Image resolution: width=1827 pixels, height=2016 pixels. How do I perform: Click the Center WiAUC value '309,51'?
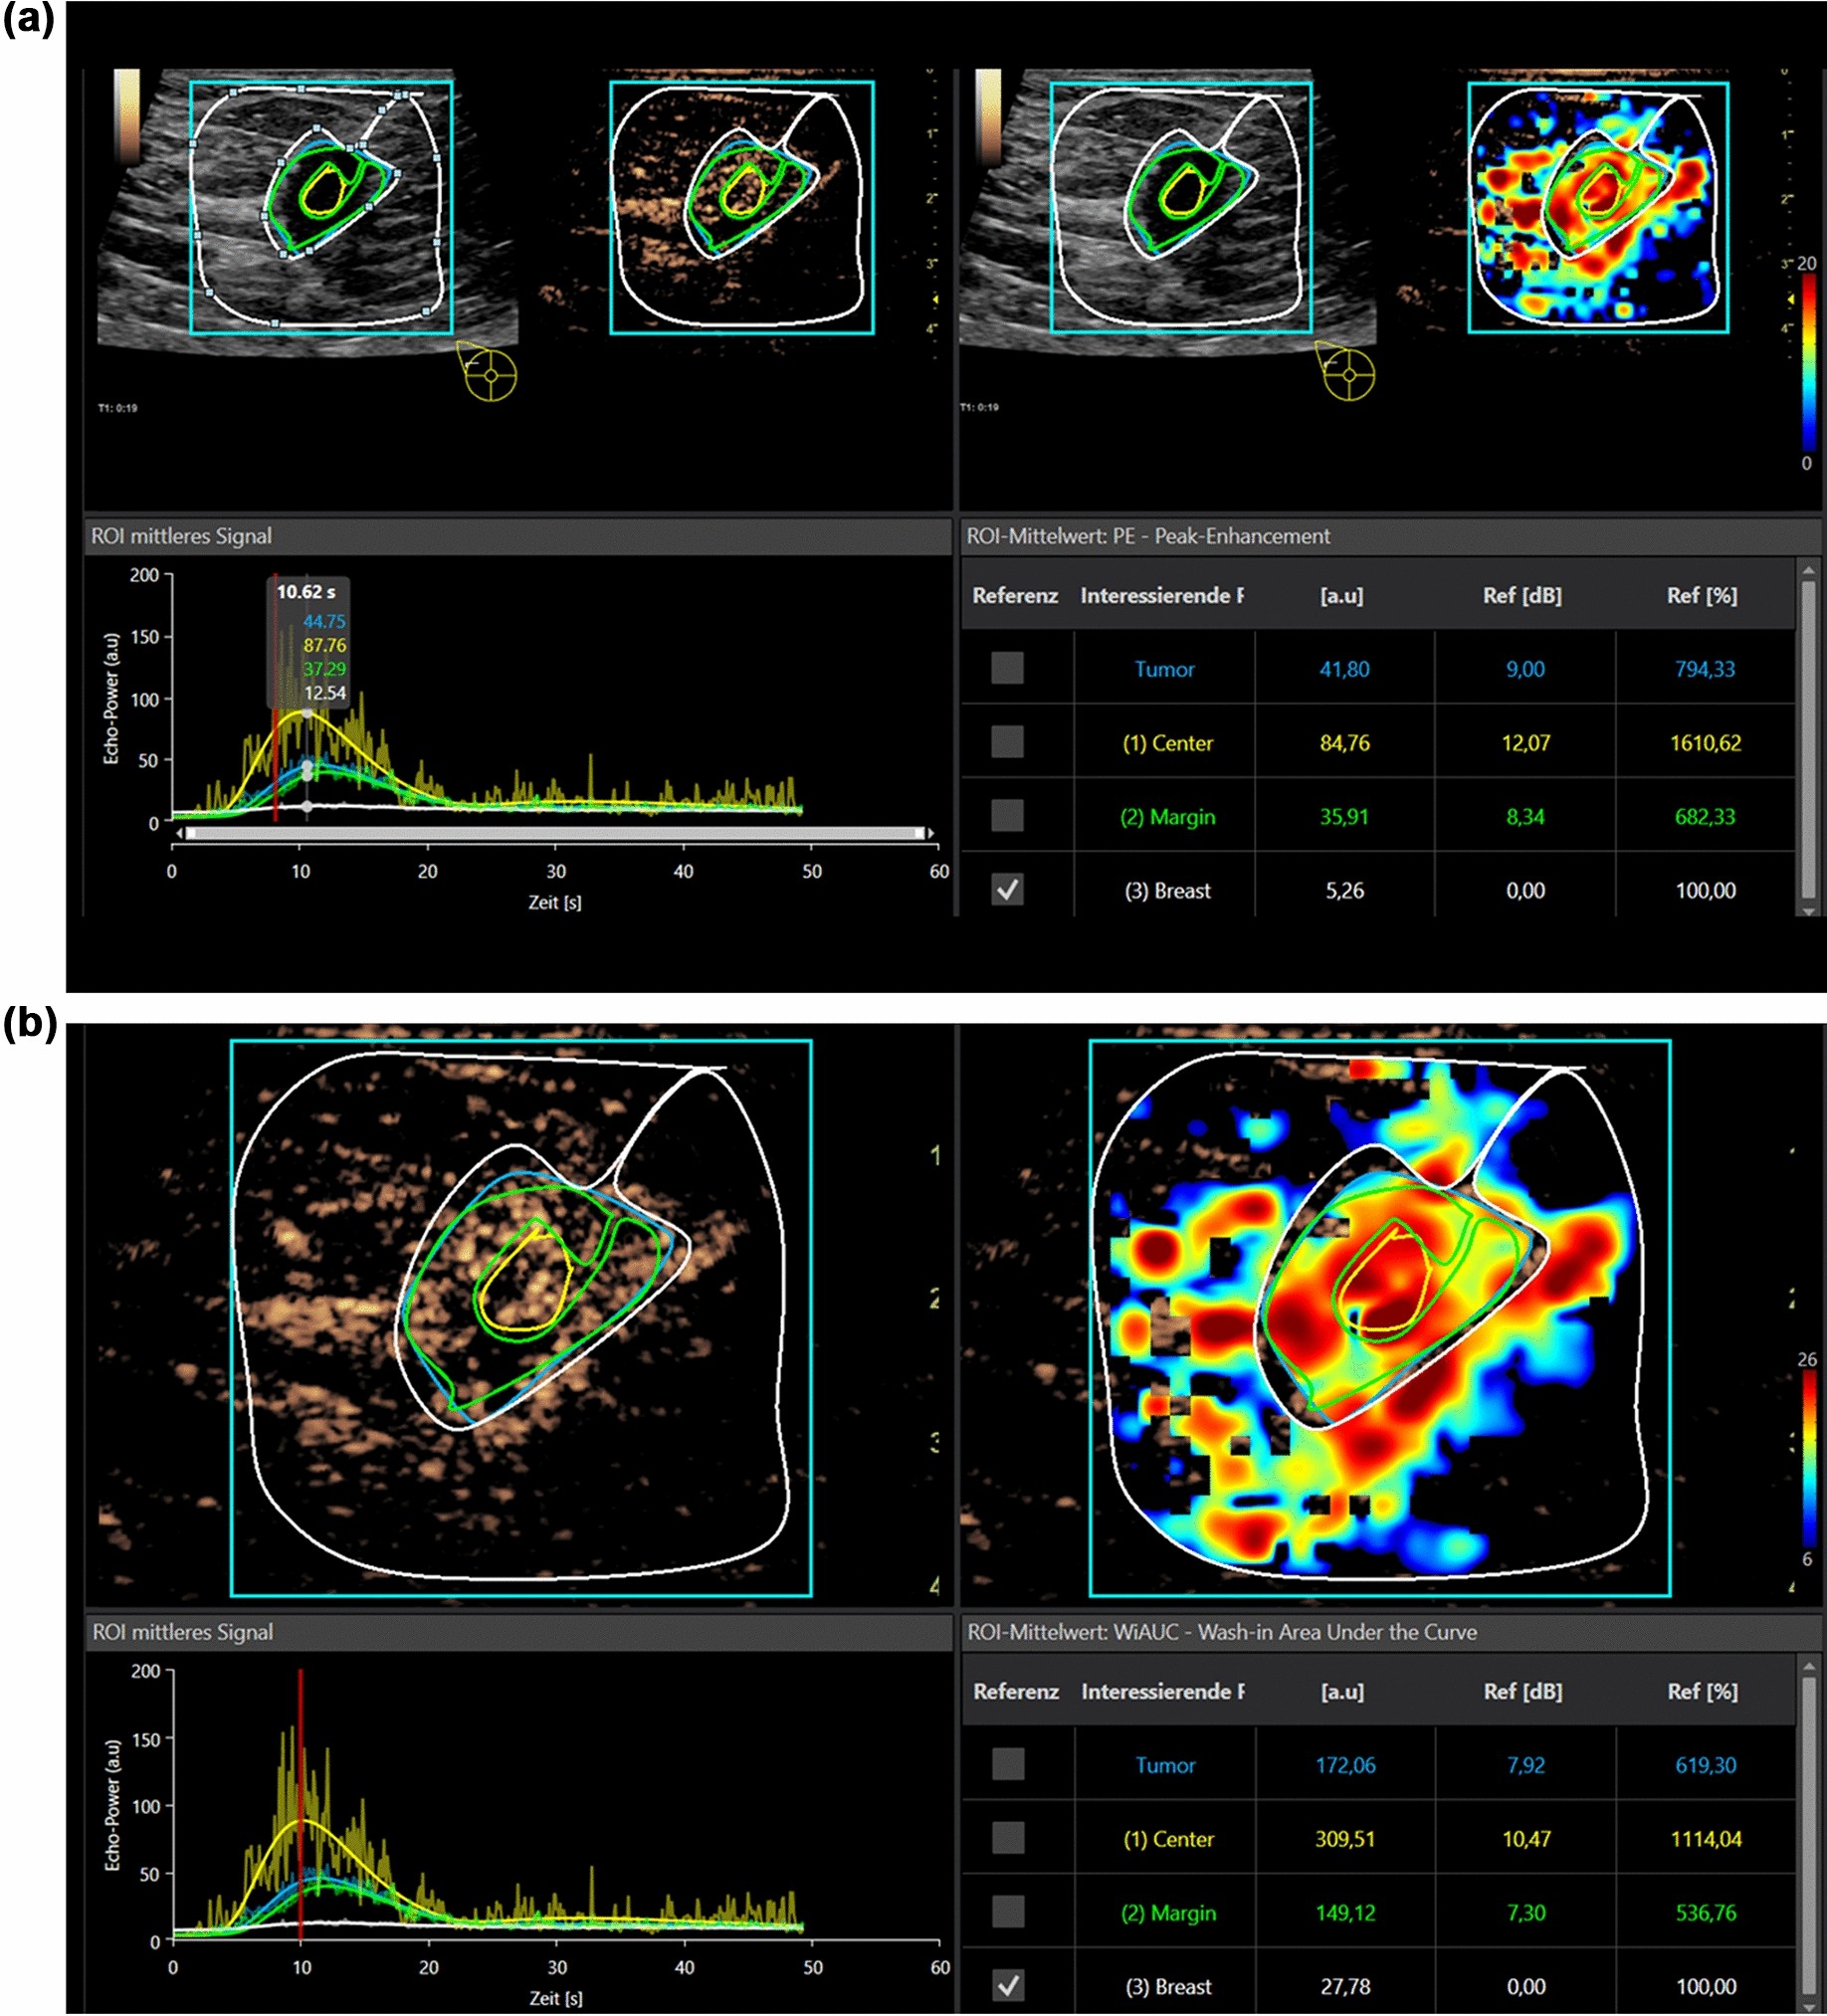(x=1345, y=1839)
